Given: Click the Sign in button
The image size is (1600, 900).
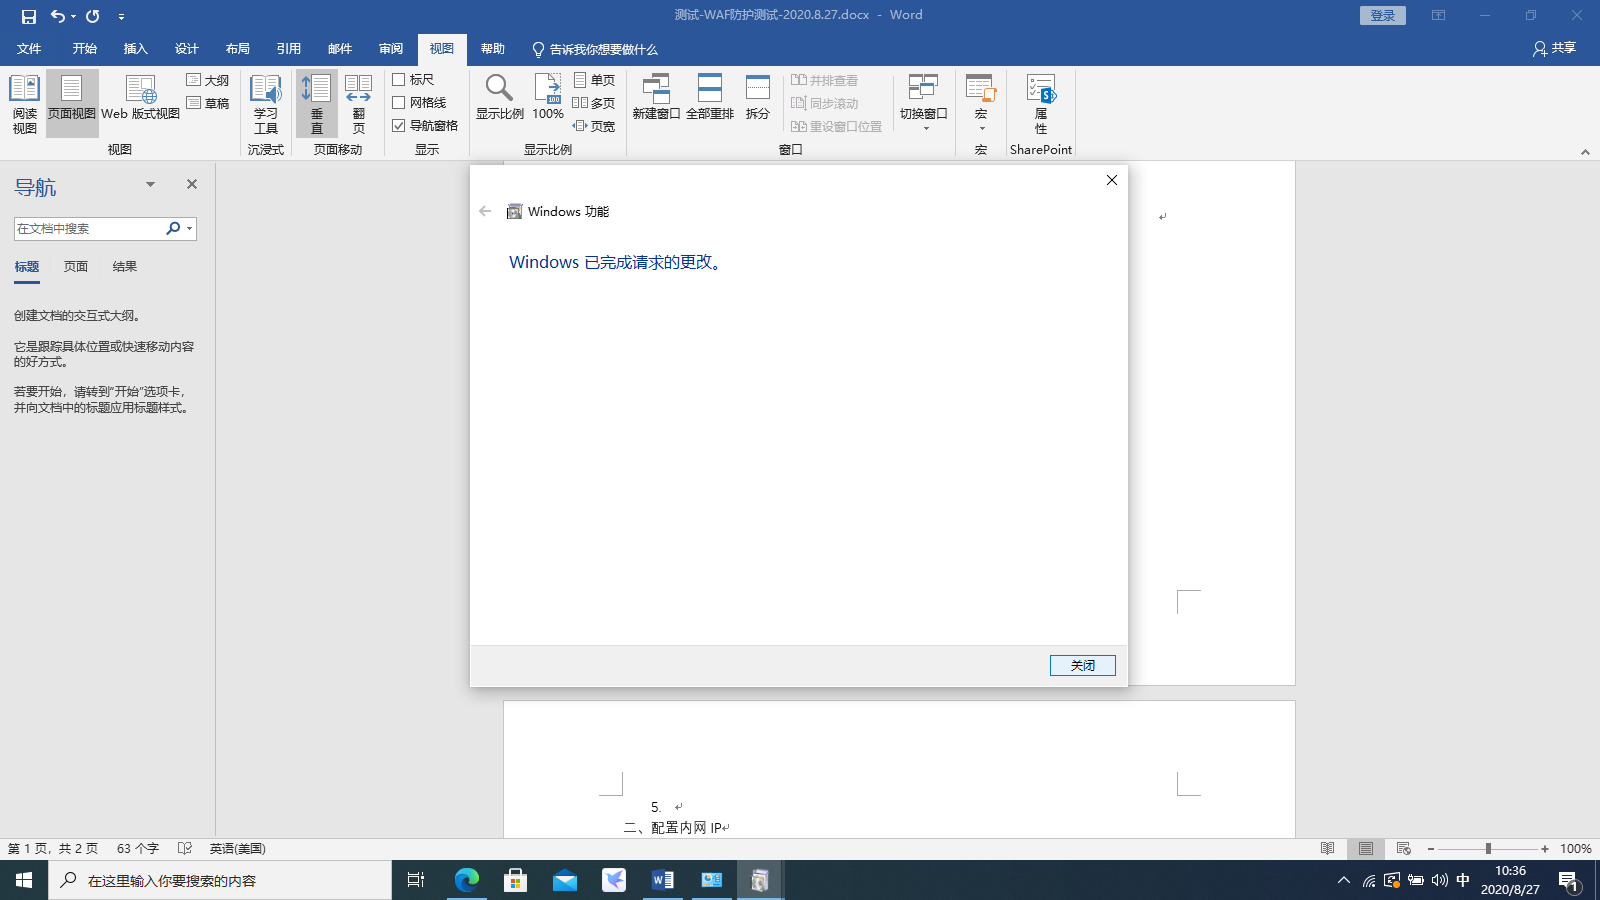Looking at the screenshot, I should pos(1383,16).
